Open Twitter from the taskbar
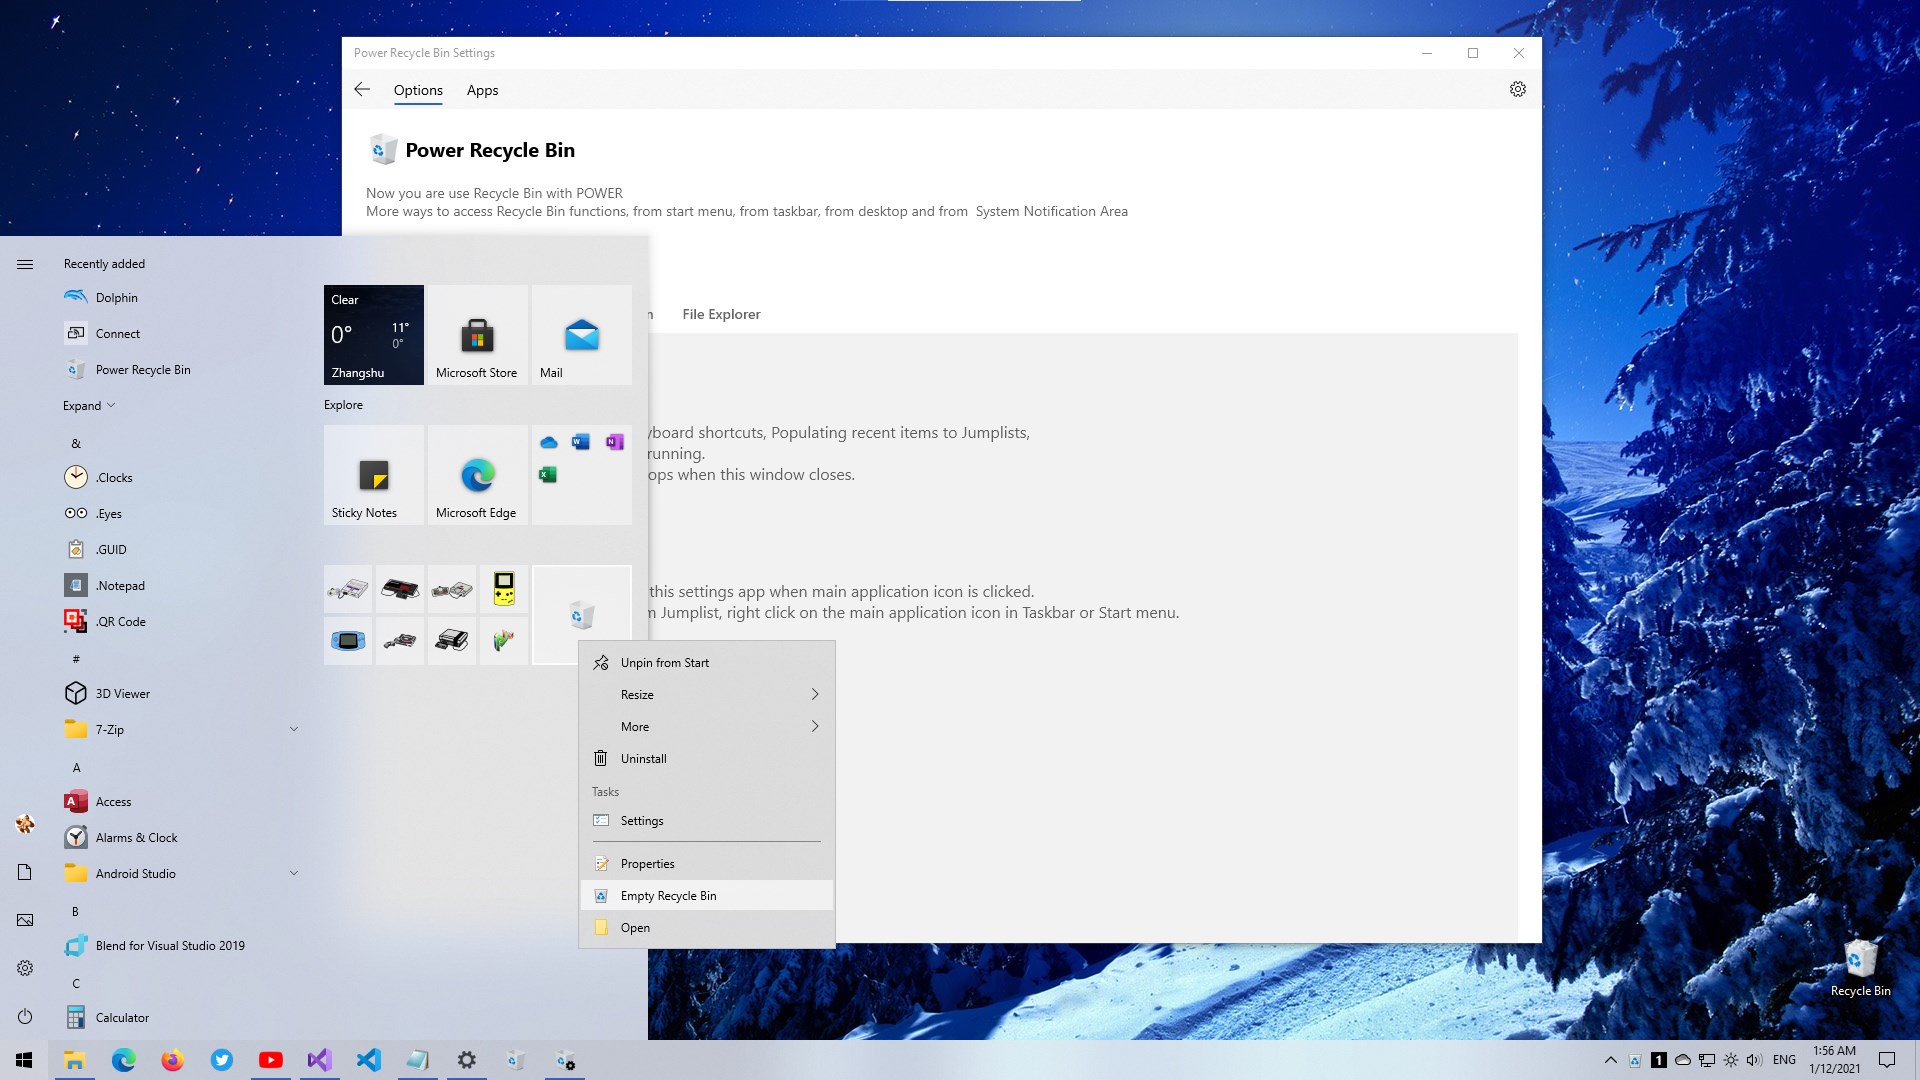1920x1080 pixels. (x=222, y=1060)
